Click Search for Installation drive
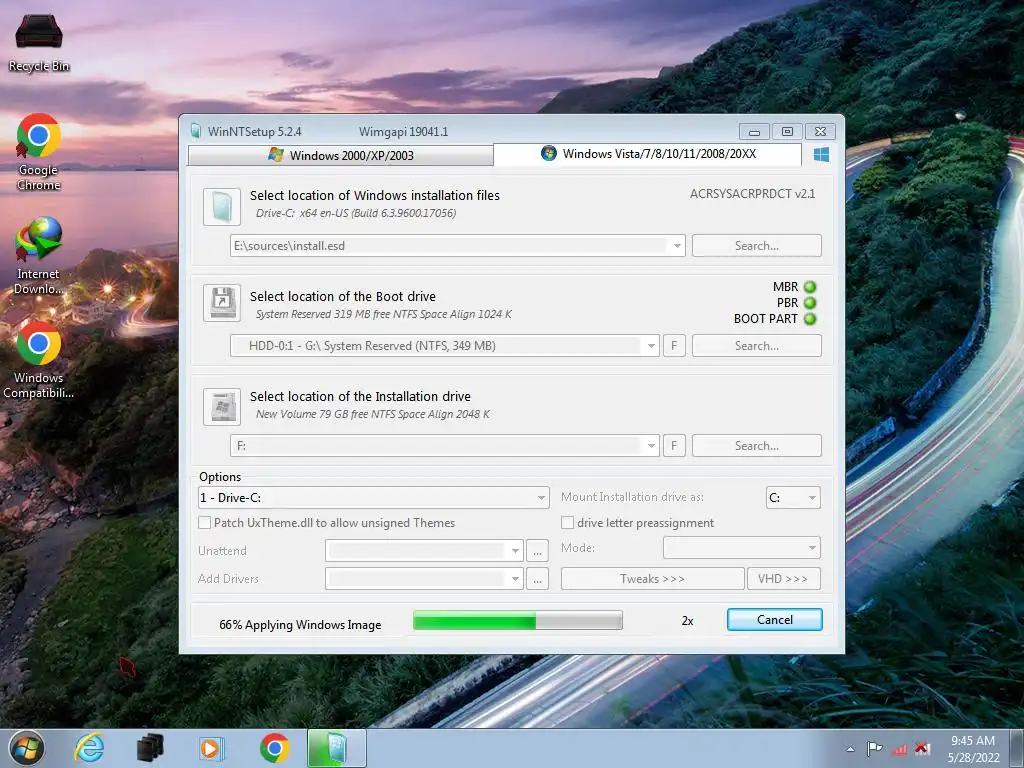The width and height of the screenshot is (1024, 768). 757,446
